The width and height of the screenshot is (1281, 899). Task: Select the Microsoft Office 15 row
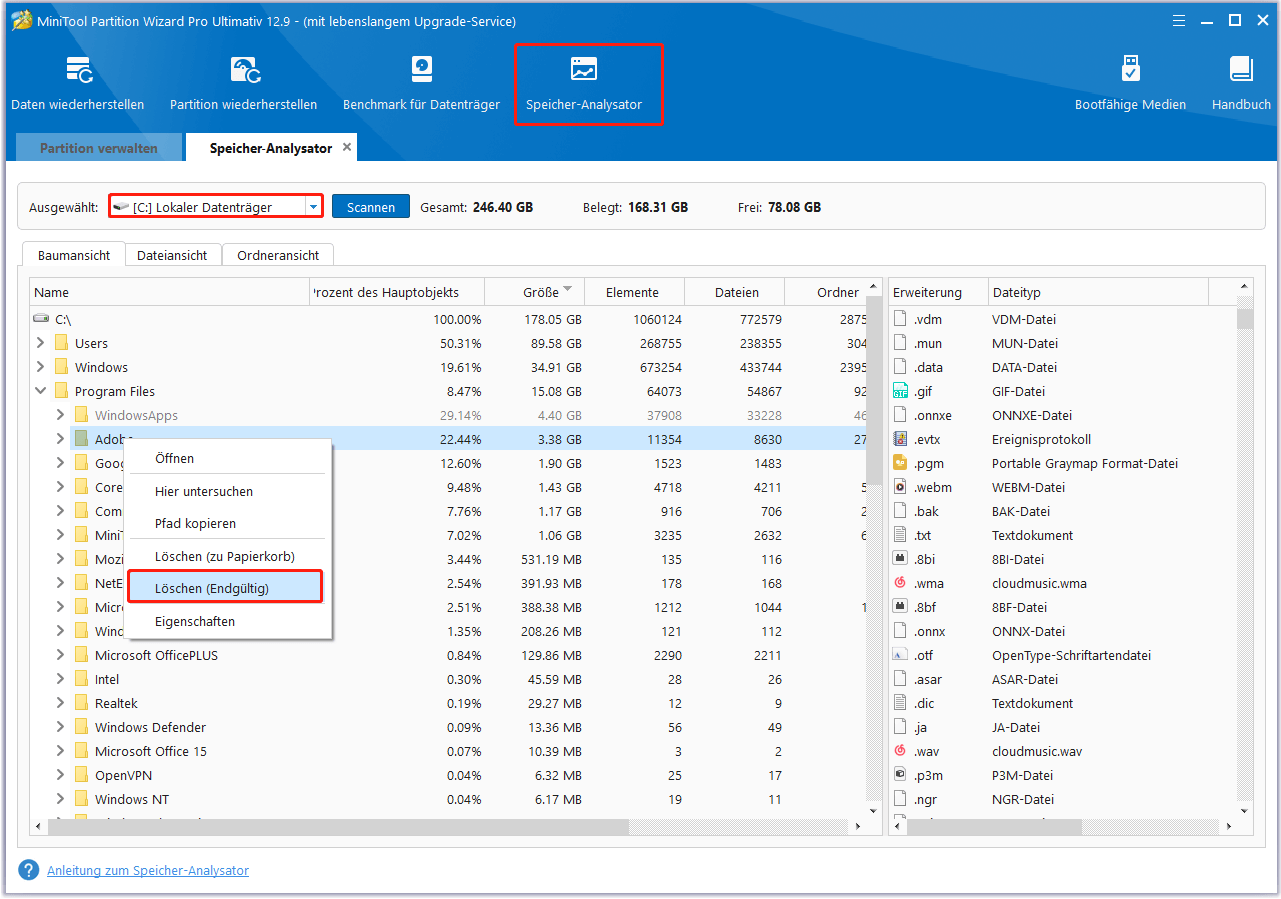[447, 751]
